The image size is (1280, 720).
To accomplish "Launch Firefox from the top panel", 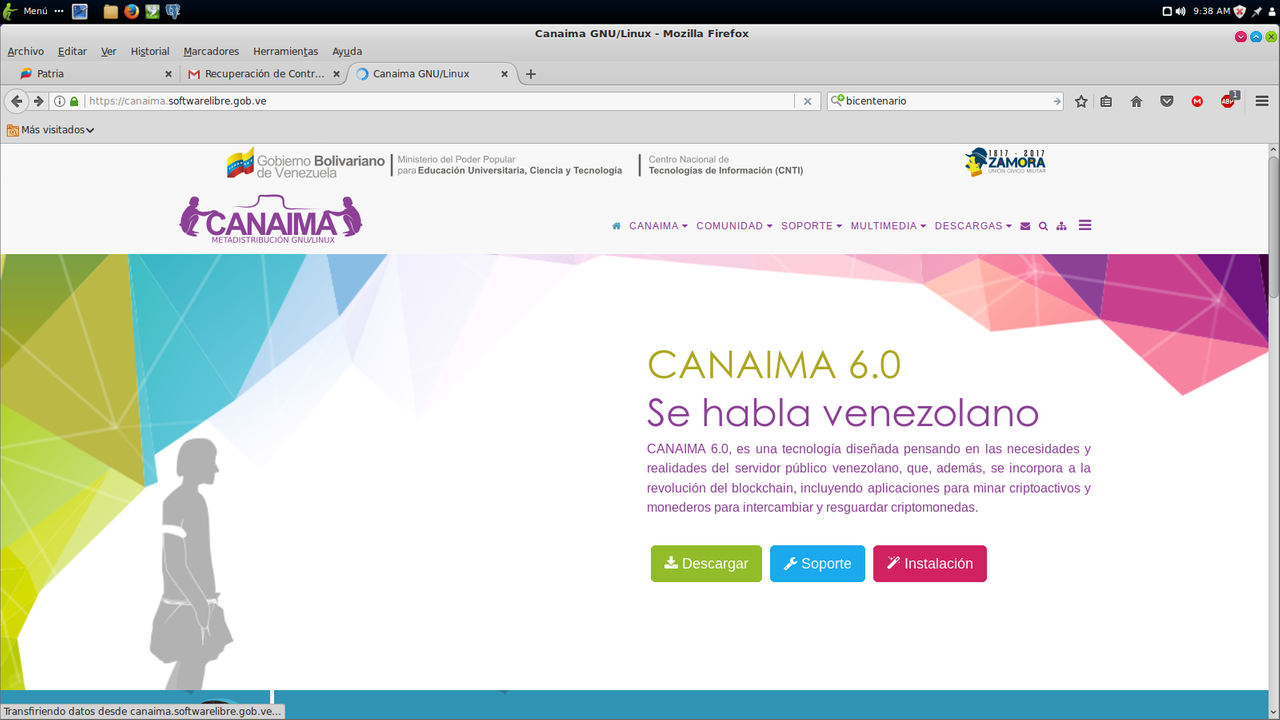I will point(131,12).
